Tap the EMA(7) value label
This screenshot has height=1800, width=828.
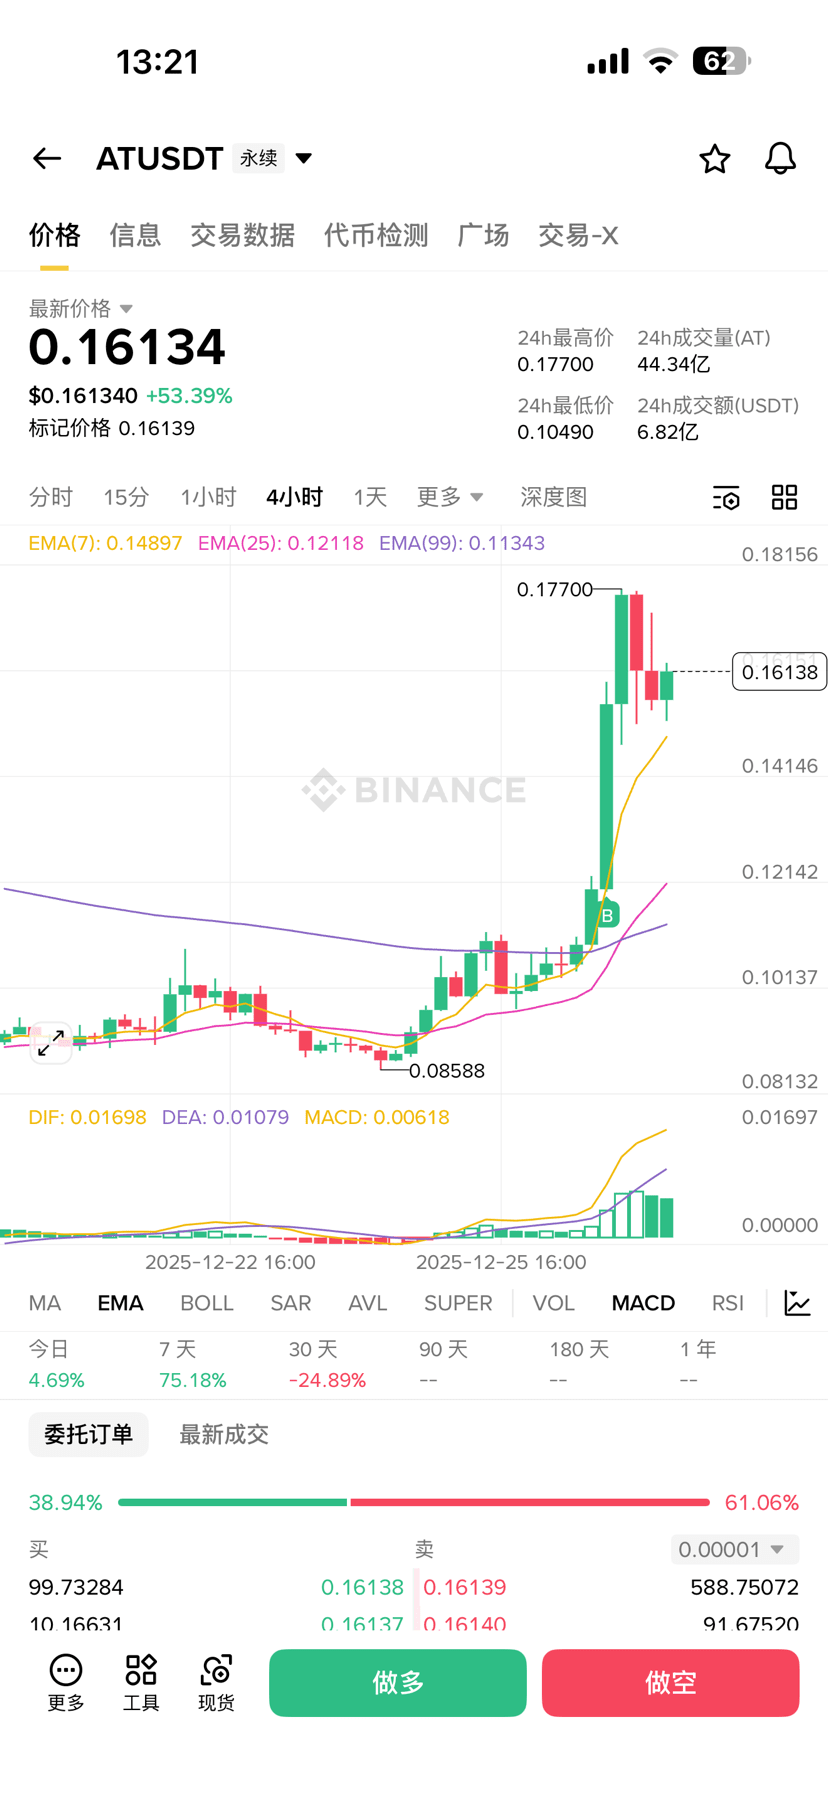click(x=105, y=543)
